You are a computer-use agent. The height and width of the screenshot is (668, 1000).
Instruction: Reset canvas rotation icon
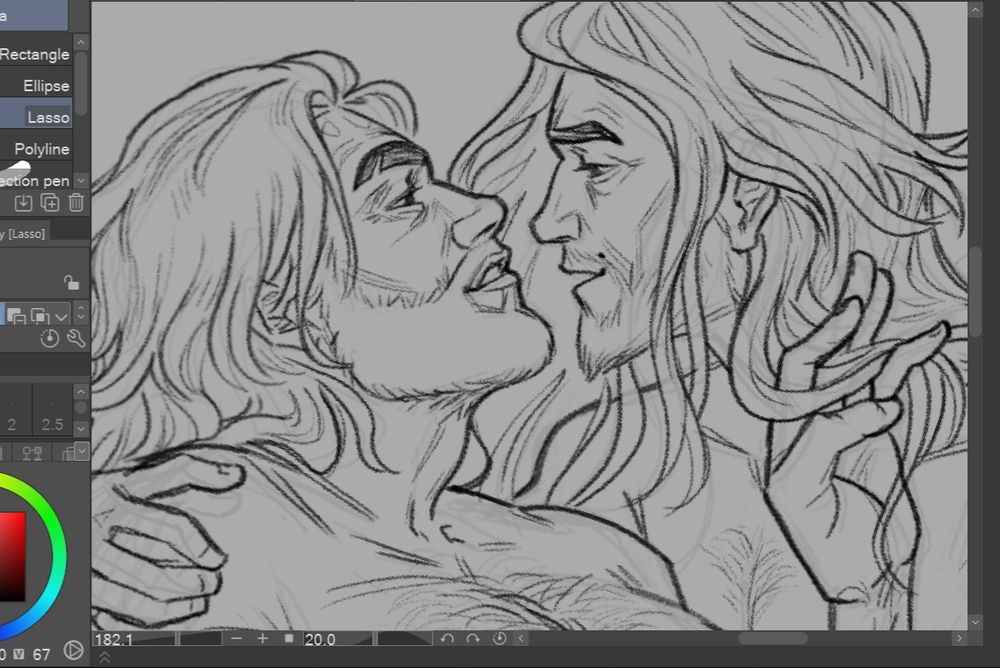pos(499,638)
